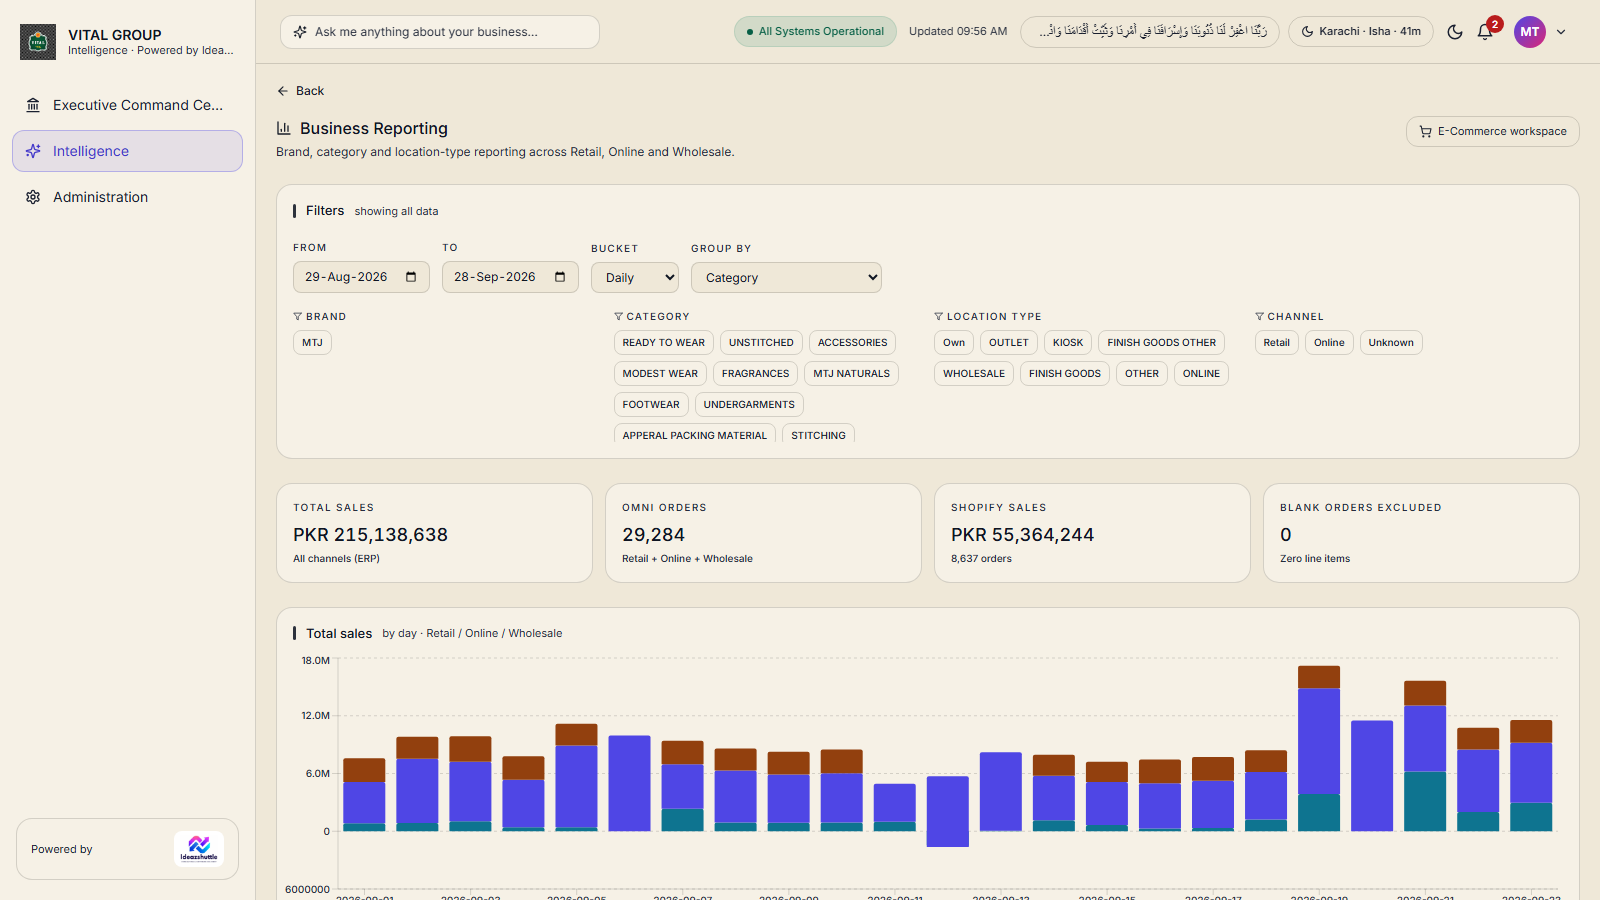Image resolution: width=1600 pixels, height=900 pixels.
Task: Click the Ideaschuttle powered-by logo
Action: (199, 849)
